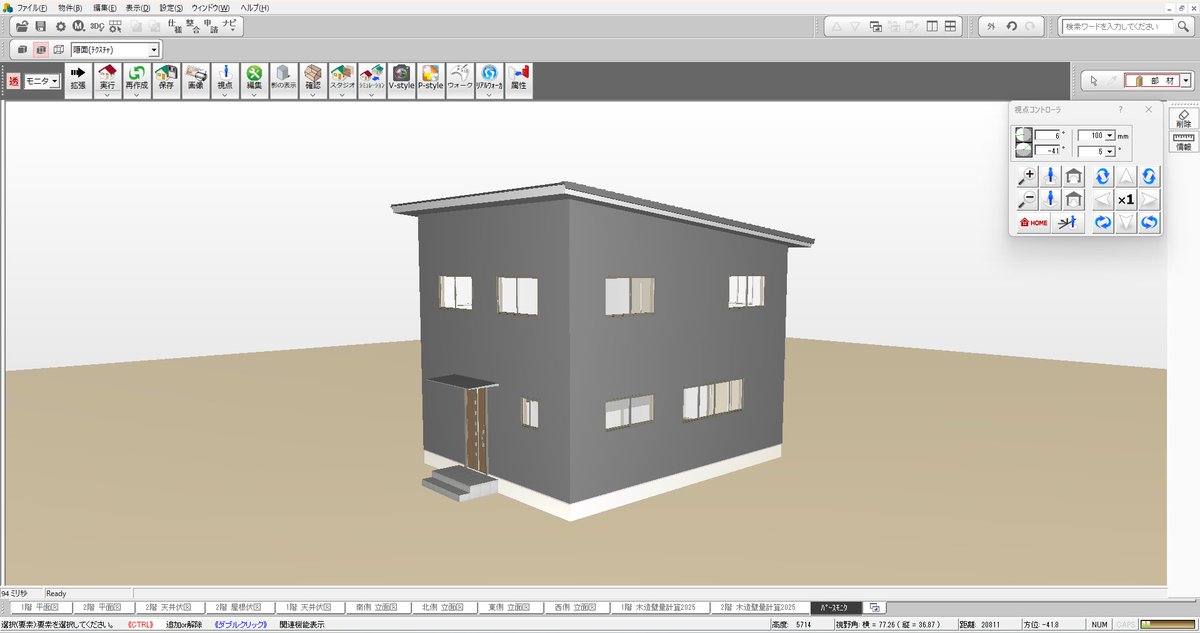Screen dimensions: 1200x633
Task: Open リアルウォーカー tool
Action: click(x=489, y=78)
